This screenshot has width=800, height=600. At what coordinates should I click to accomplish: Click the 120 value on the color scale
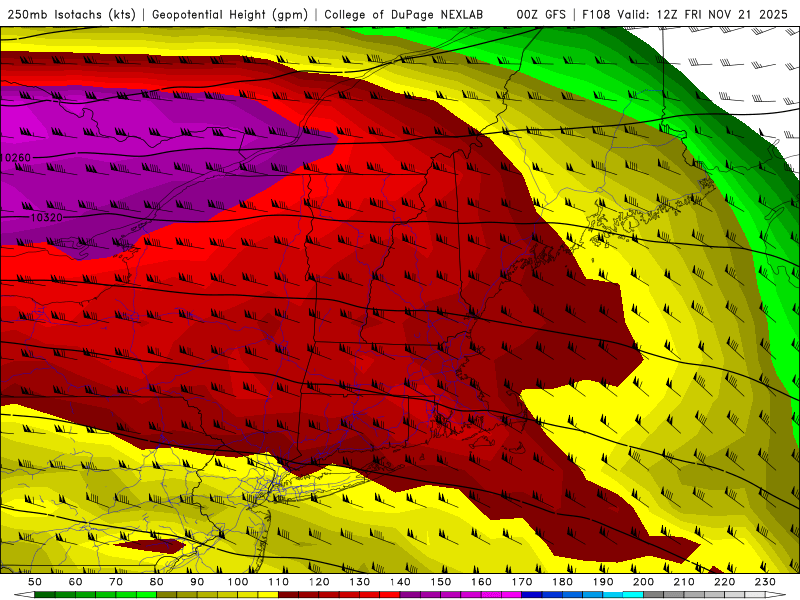coord(319,582)
